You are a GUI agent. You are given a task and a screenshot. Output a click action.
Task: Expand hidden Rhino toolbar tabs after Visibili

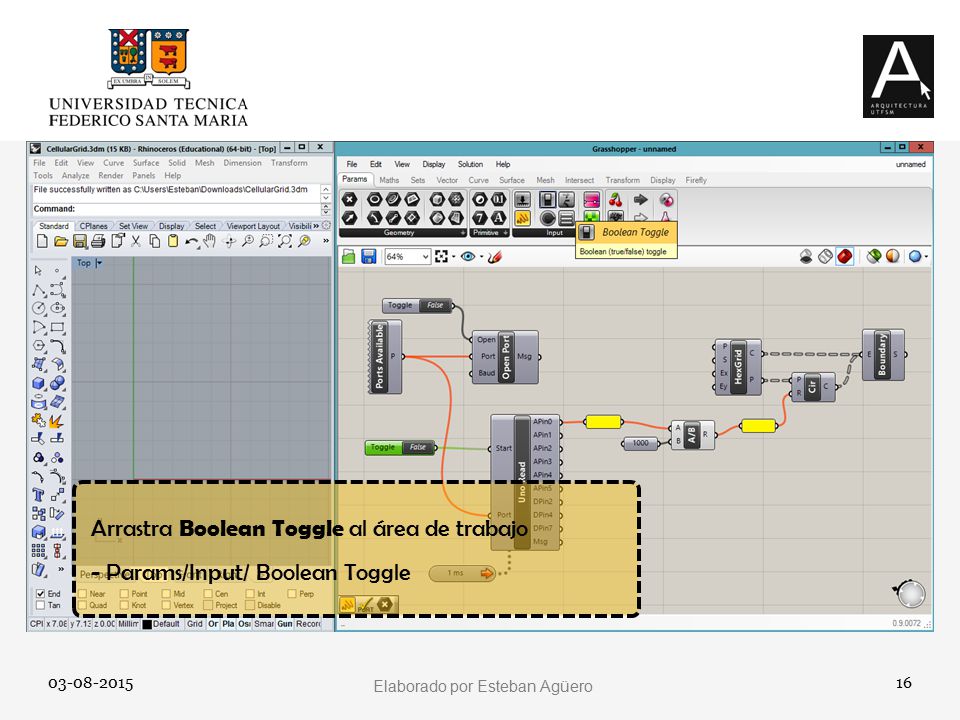pyautogui.click(x=316, y=226)
